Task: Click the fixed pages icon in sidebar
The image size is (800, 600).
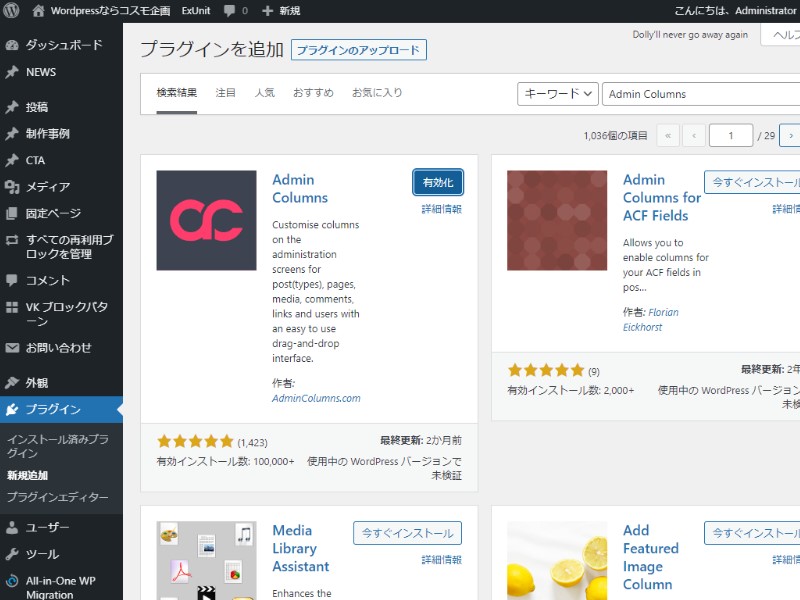Action: point(12,213)
